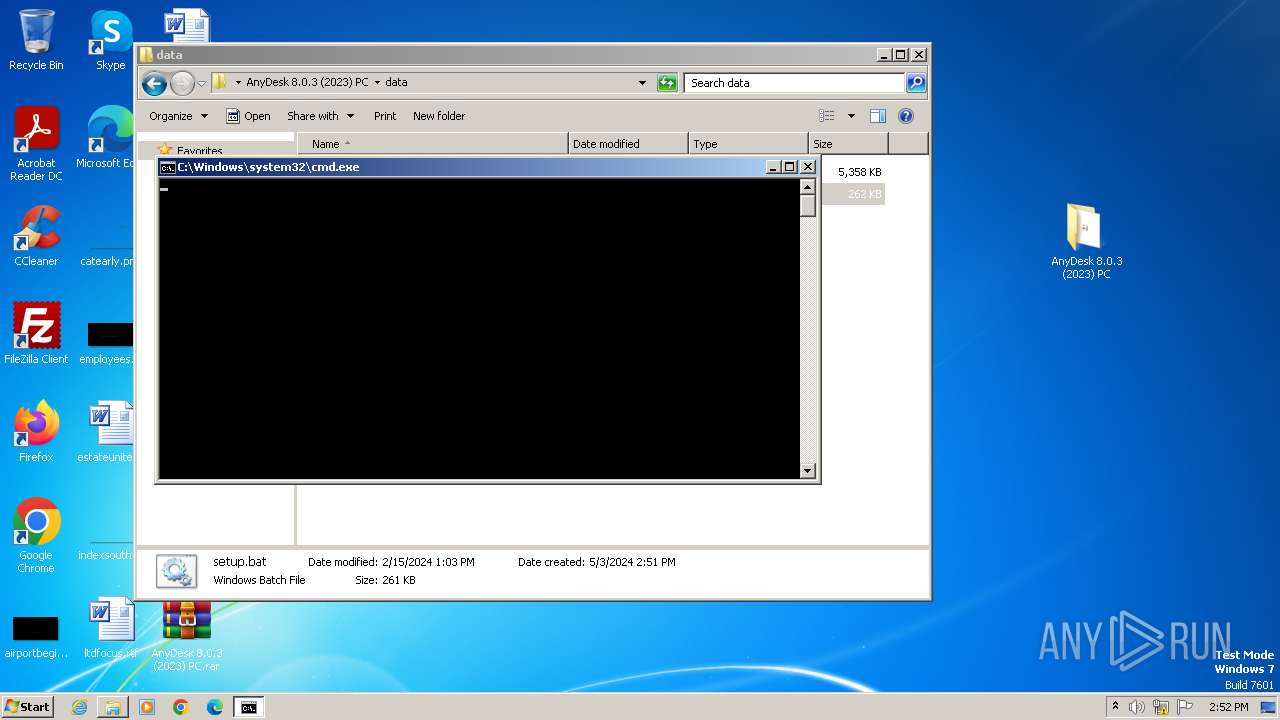The width and height of the screenshot is (1280, 720).
Task: Open Acrobat Reader DC desktop icon
Action: 36,144
